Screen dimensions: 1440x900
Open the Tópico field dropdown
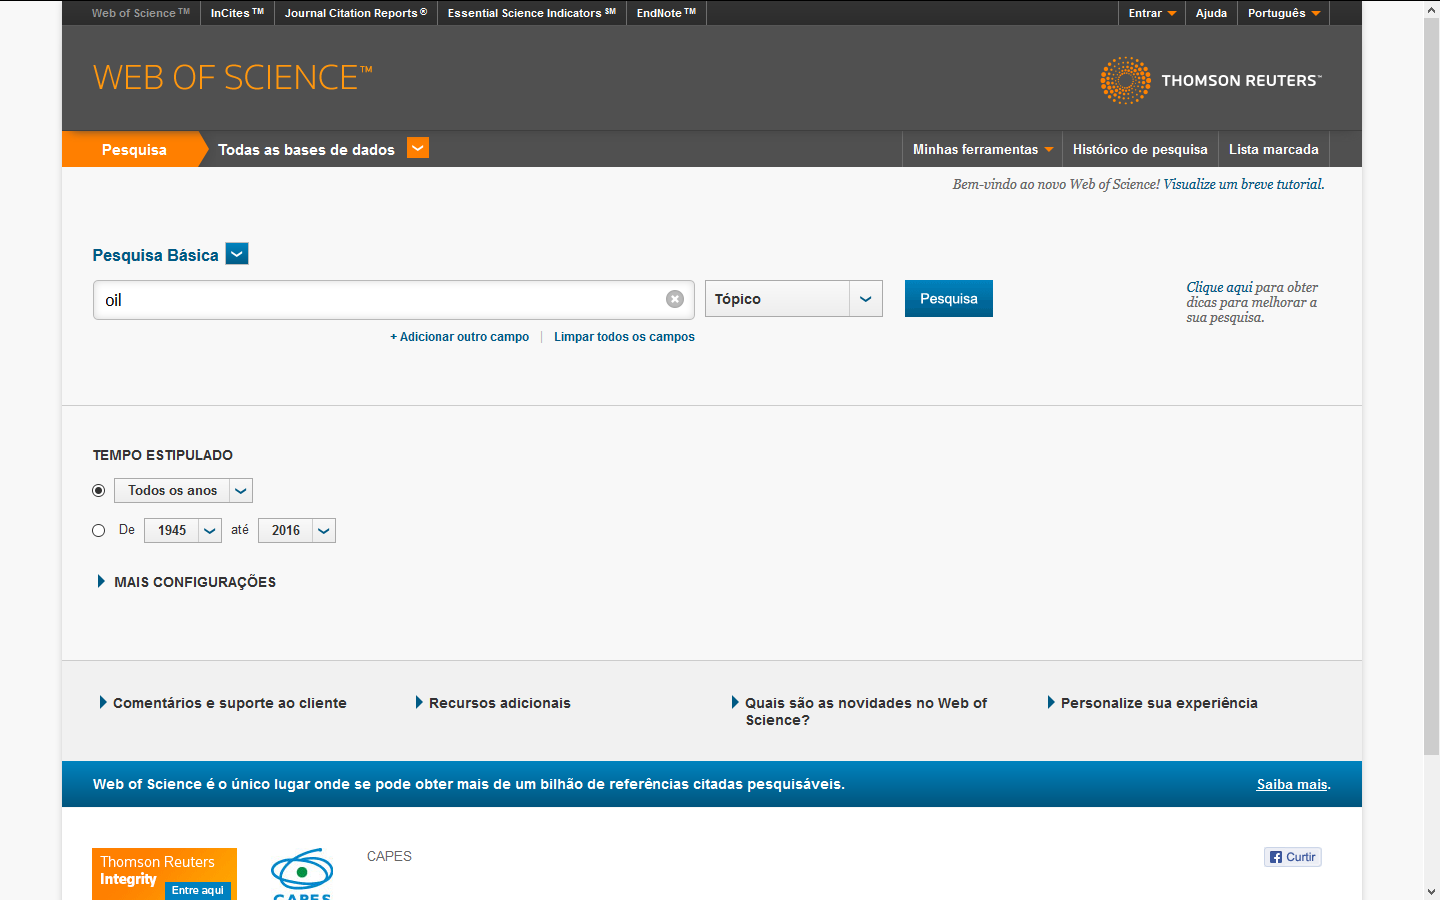click(794, 299)
